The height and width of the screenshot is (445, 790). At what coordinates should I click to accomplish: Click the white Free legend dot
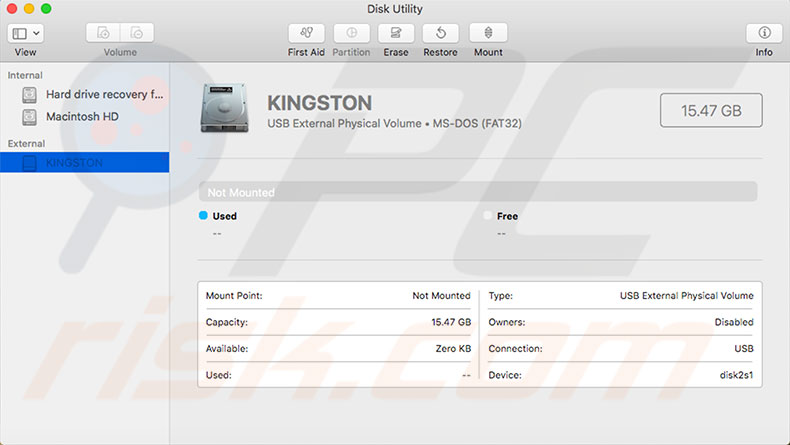click(x=487, y=215)
